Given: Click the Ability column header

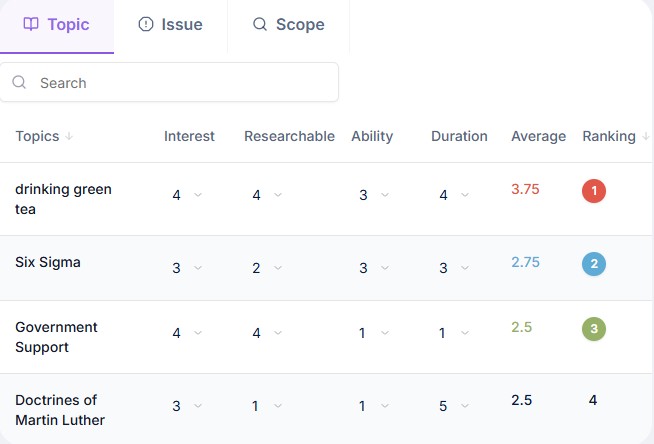Looking at the screenshot, I should [x=372, y=136].
